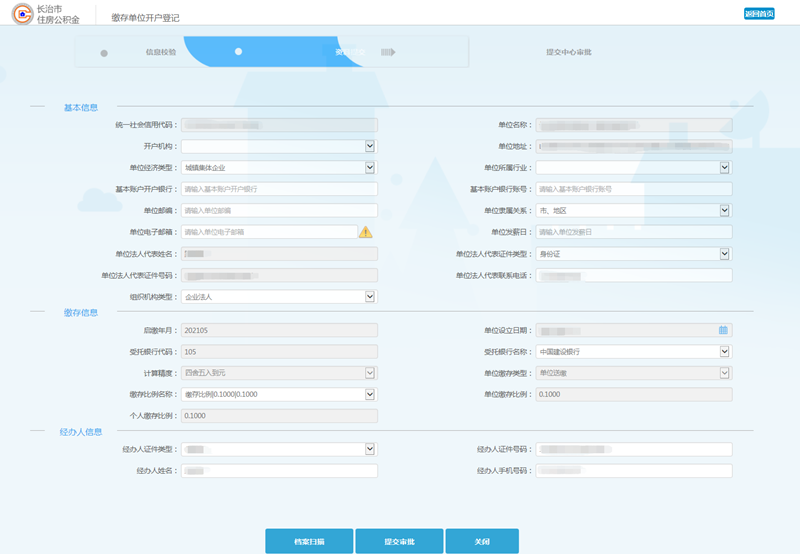Open the 受托银行名称 dropdown
Image resolution: width=800 pixels, height=554 pixels.
click(x=724, y=352)
